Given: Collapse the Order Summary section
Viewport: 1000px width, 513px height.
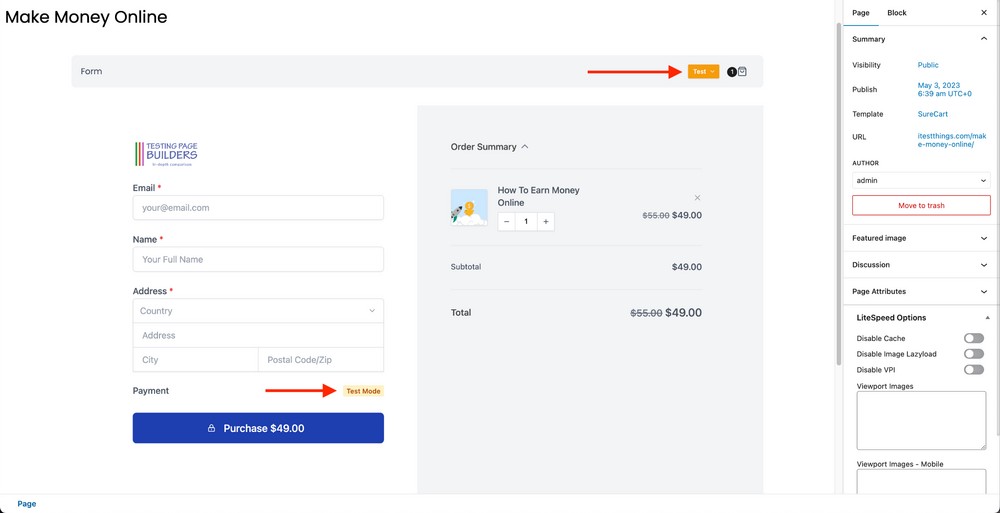Looking at the screenshot, I should point(490,147).
